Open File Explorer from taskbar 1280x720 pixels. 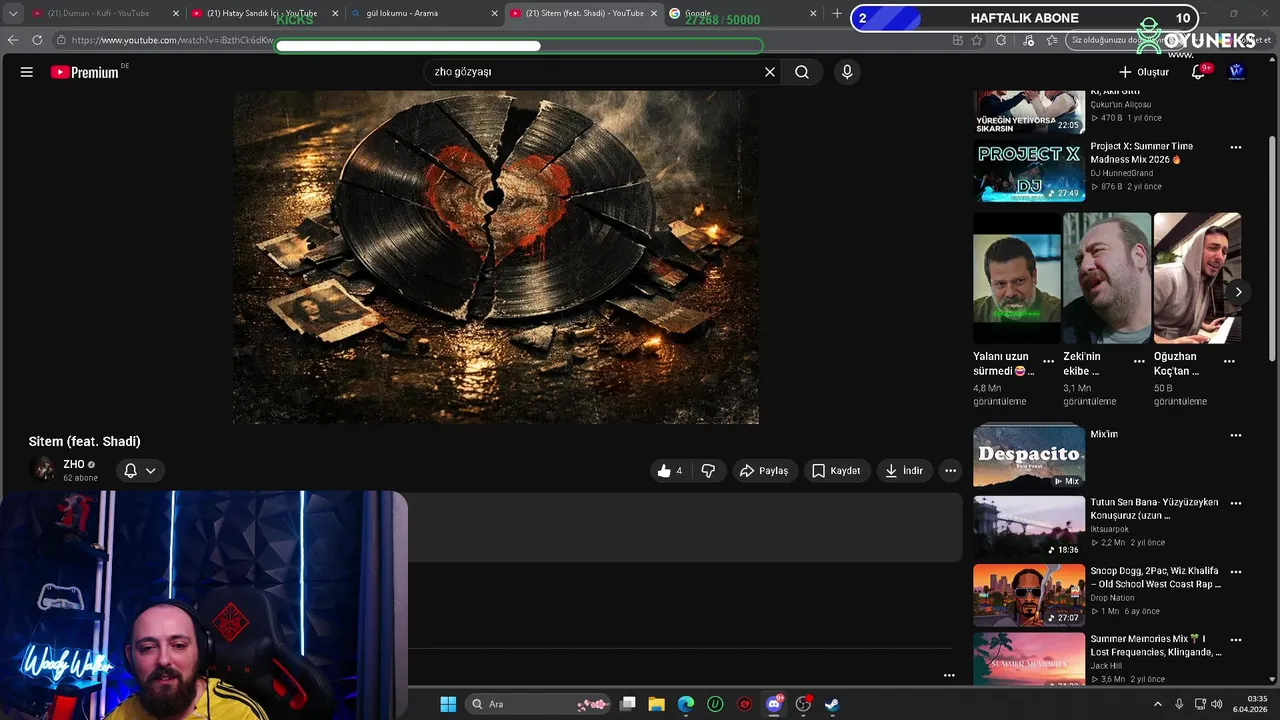(656, 704)
